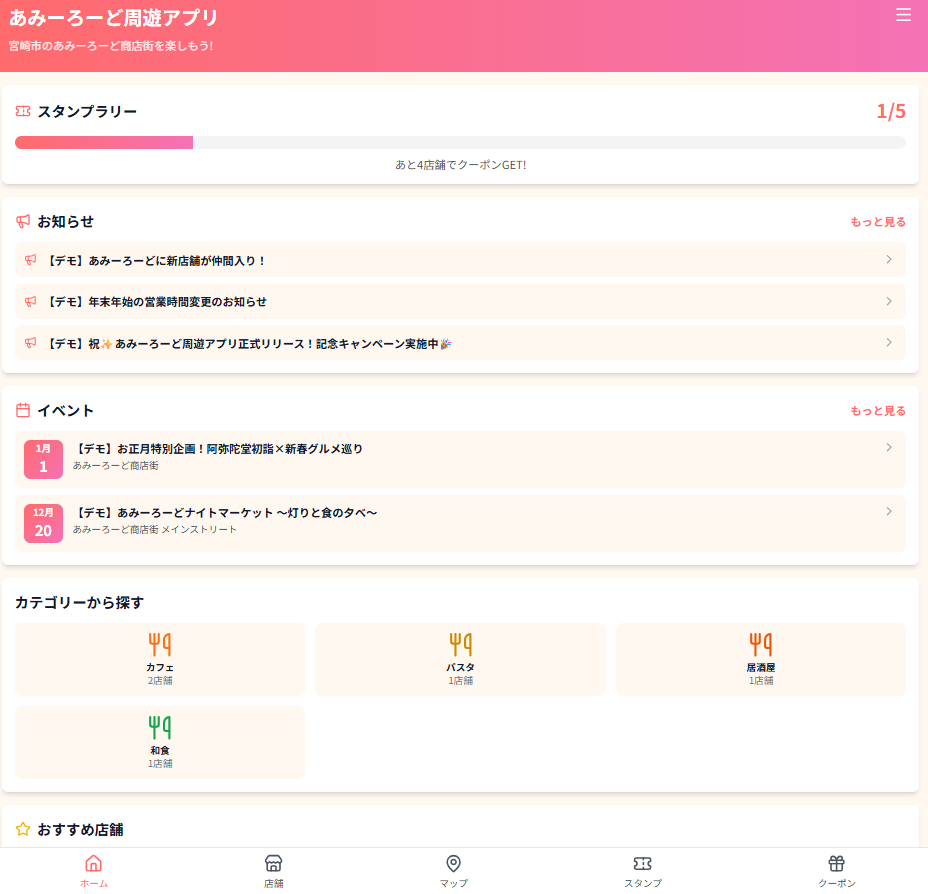
Task: Select the 居酒屋 category card
Action: 760,659
